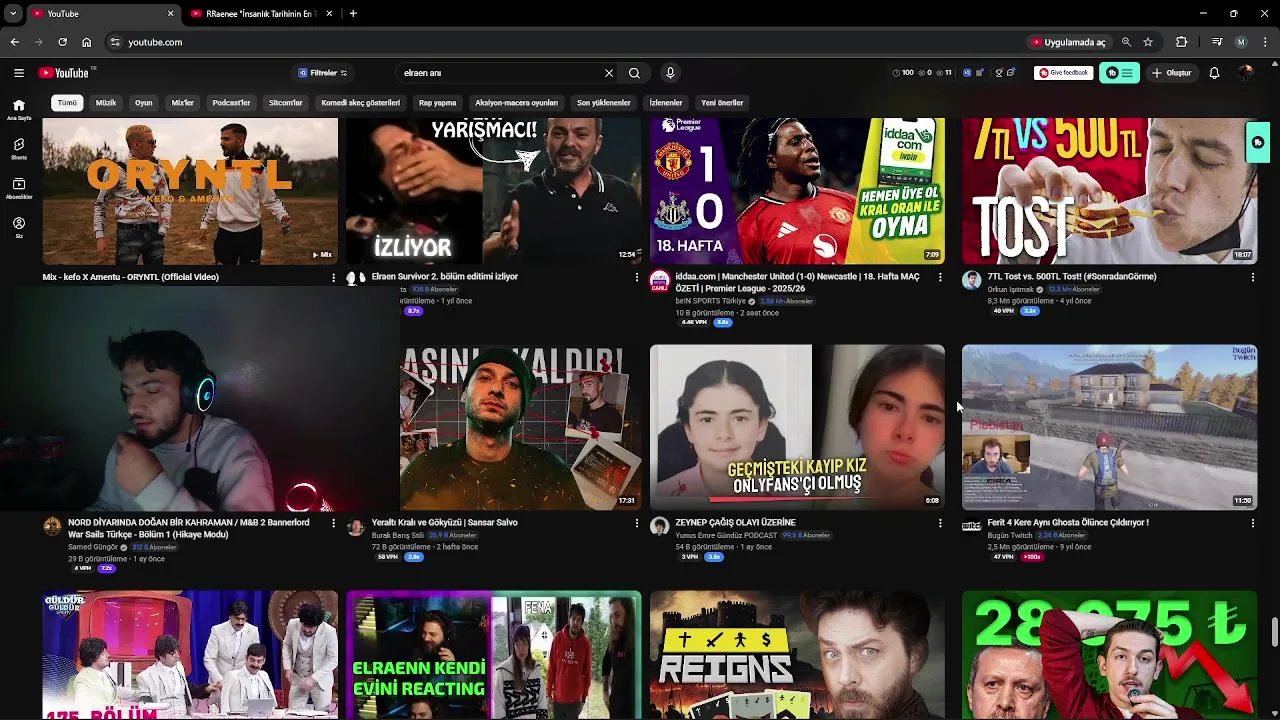Open the account avatar menu

(1245, 73)
